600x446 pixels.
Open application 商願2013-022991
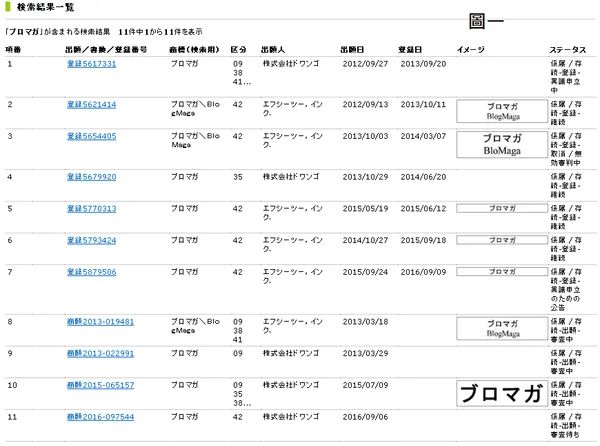pyautogui.click(x=101, y=354)
